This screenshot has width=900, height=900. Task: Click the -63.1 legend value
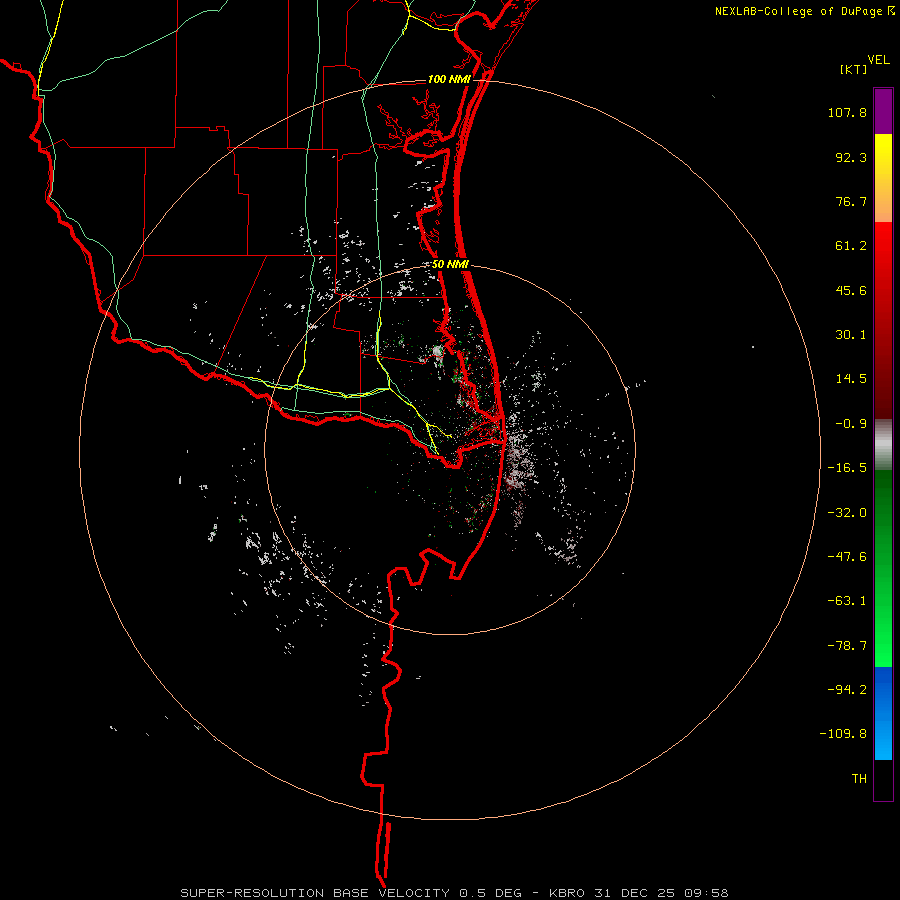[847, 601]
